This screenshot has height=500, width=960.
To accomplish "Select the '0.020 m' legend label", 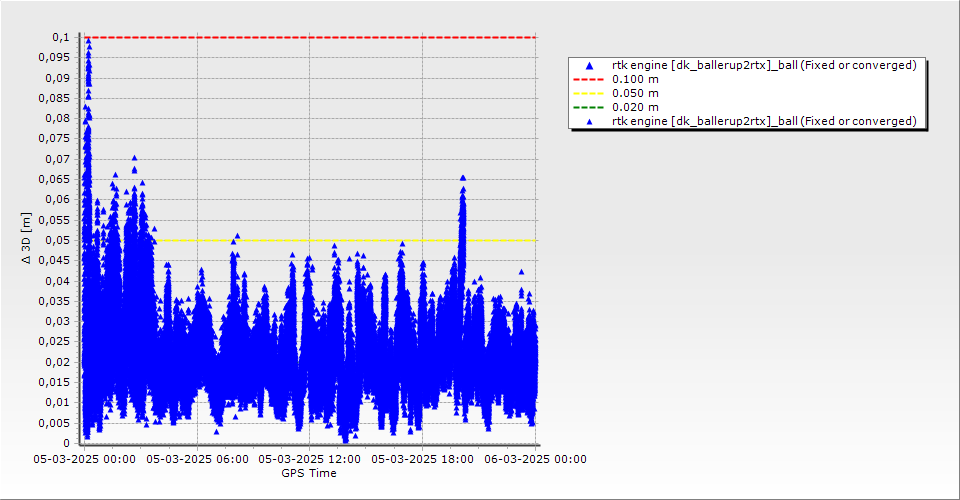I will tap(635, 108).
